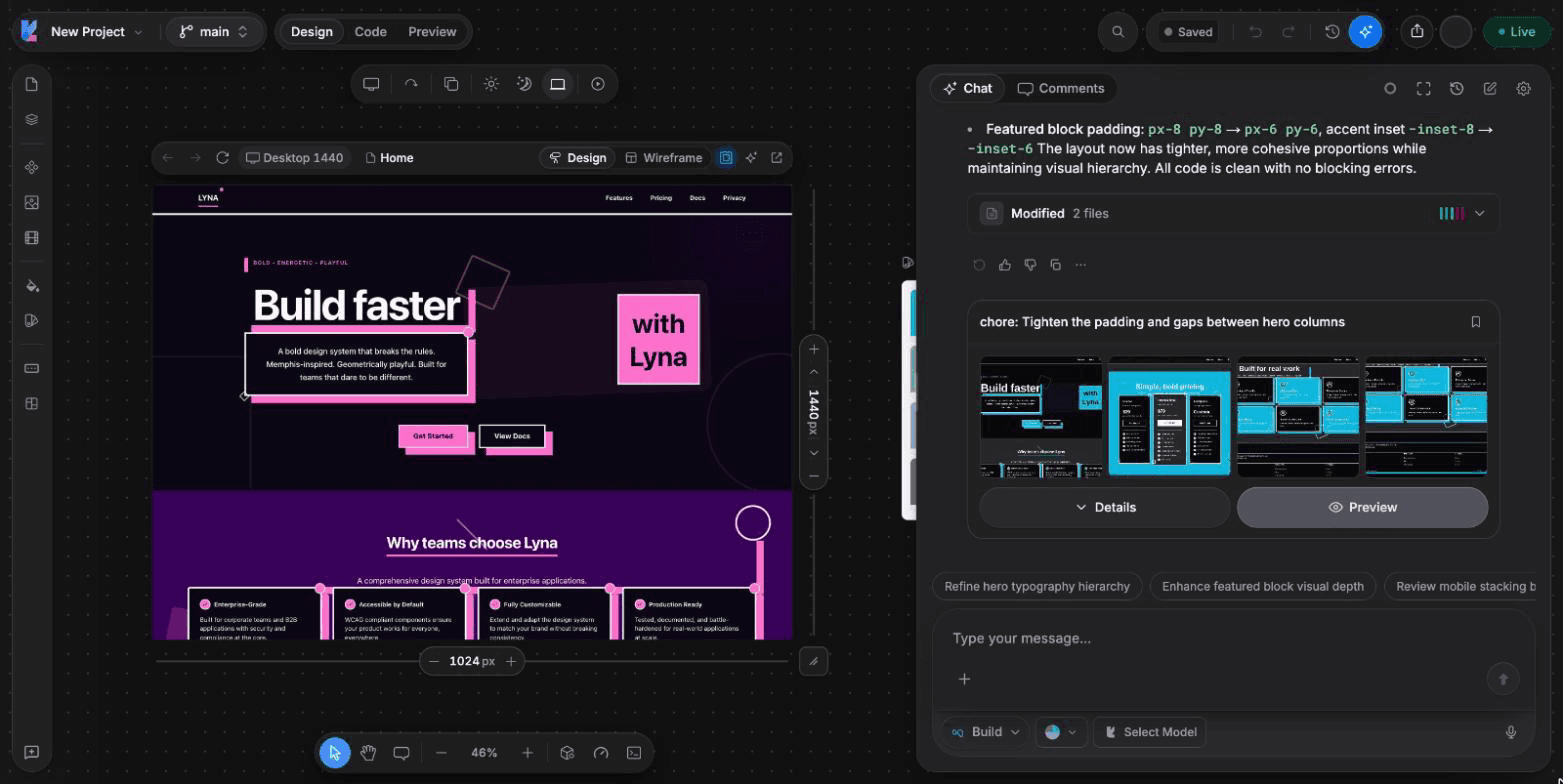Switch to the Chat tab

click(x=967, y=88)
